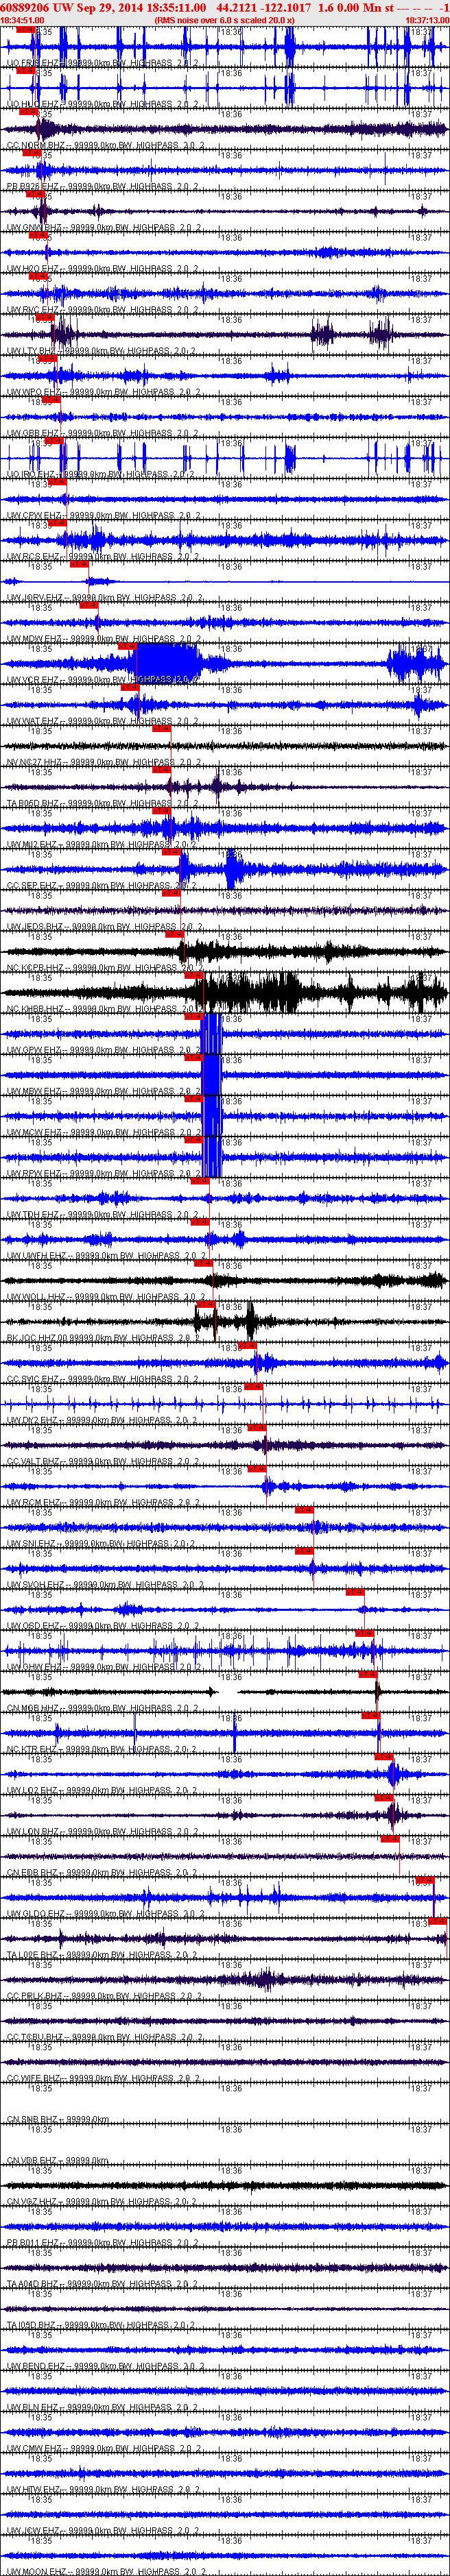Click the CN MGB HHZ trace label
This screenshot has width=450, height=2576.
[x=103, y=1709]
